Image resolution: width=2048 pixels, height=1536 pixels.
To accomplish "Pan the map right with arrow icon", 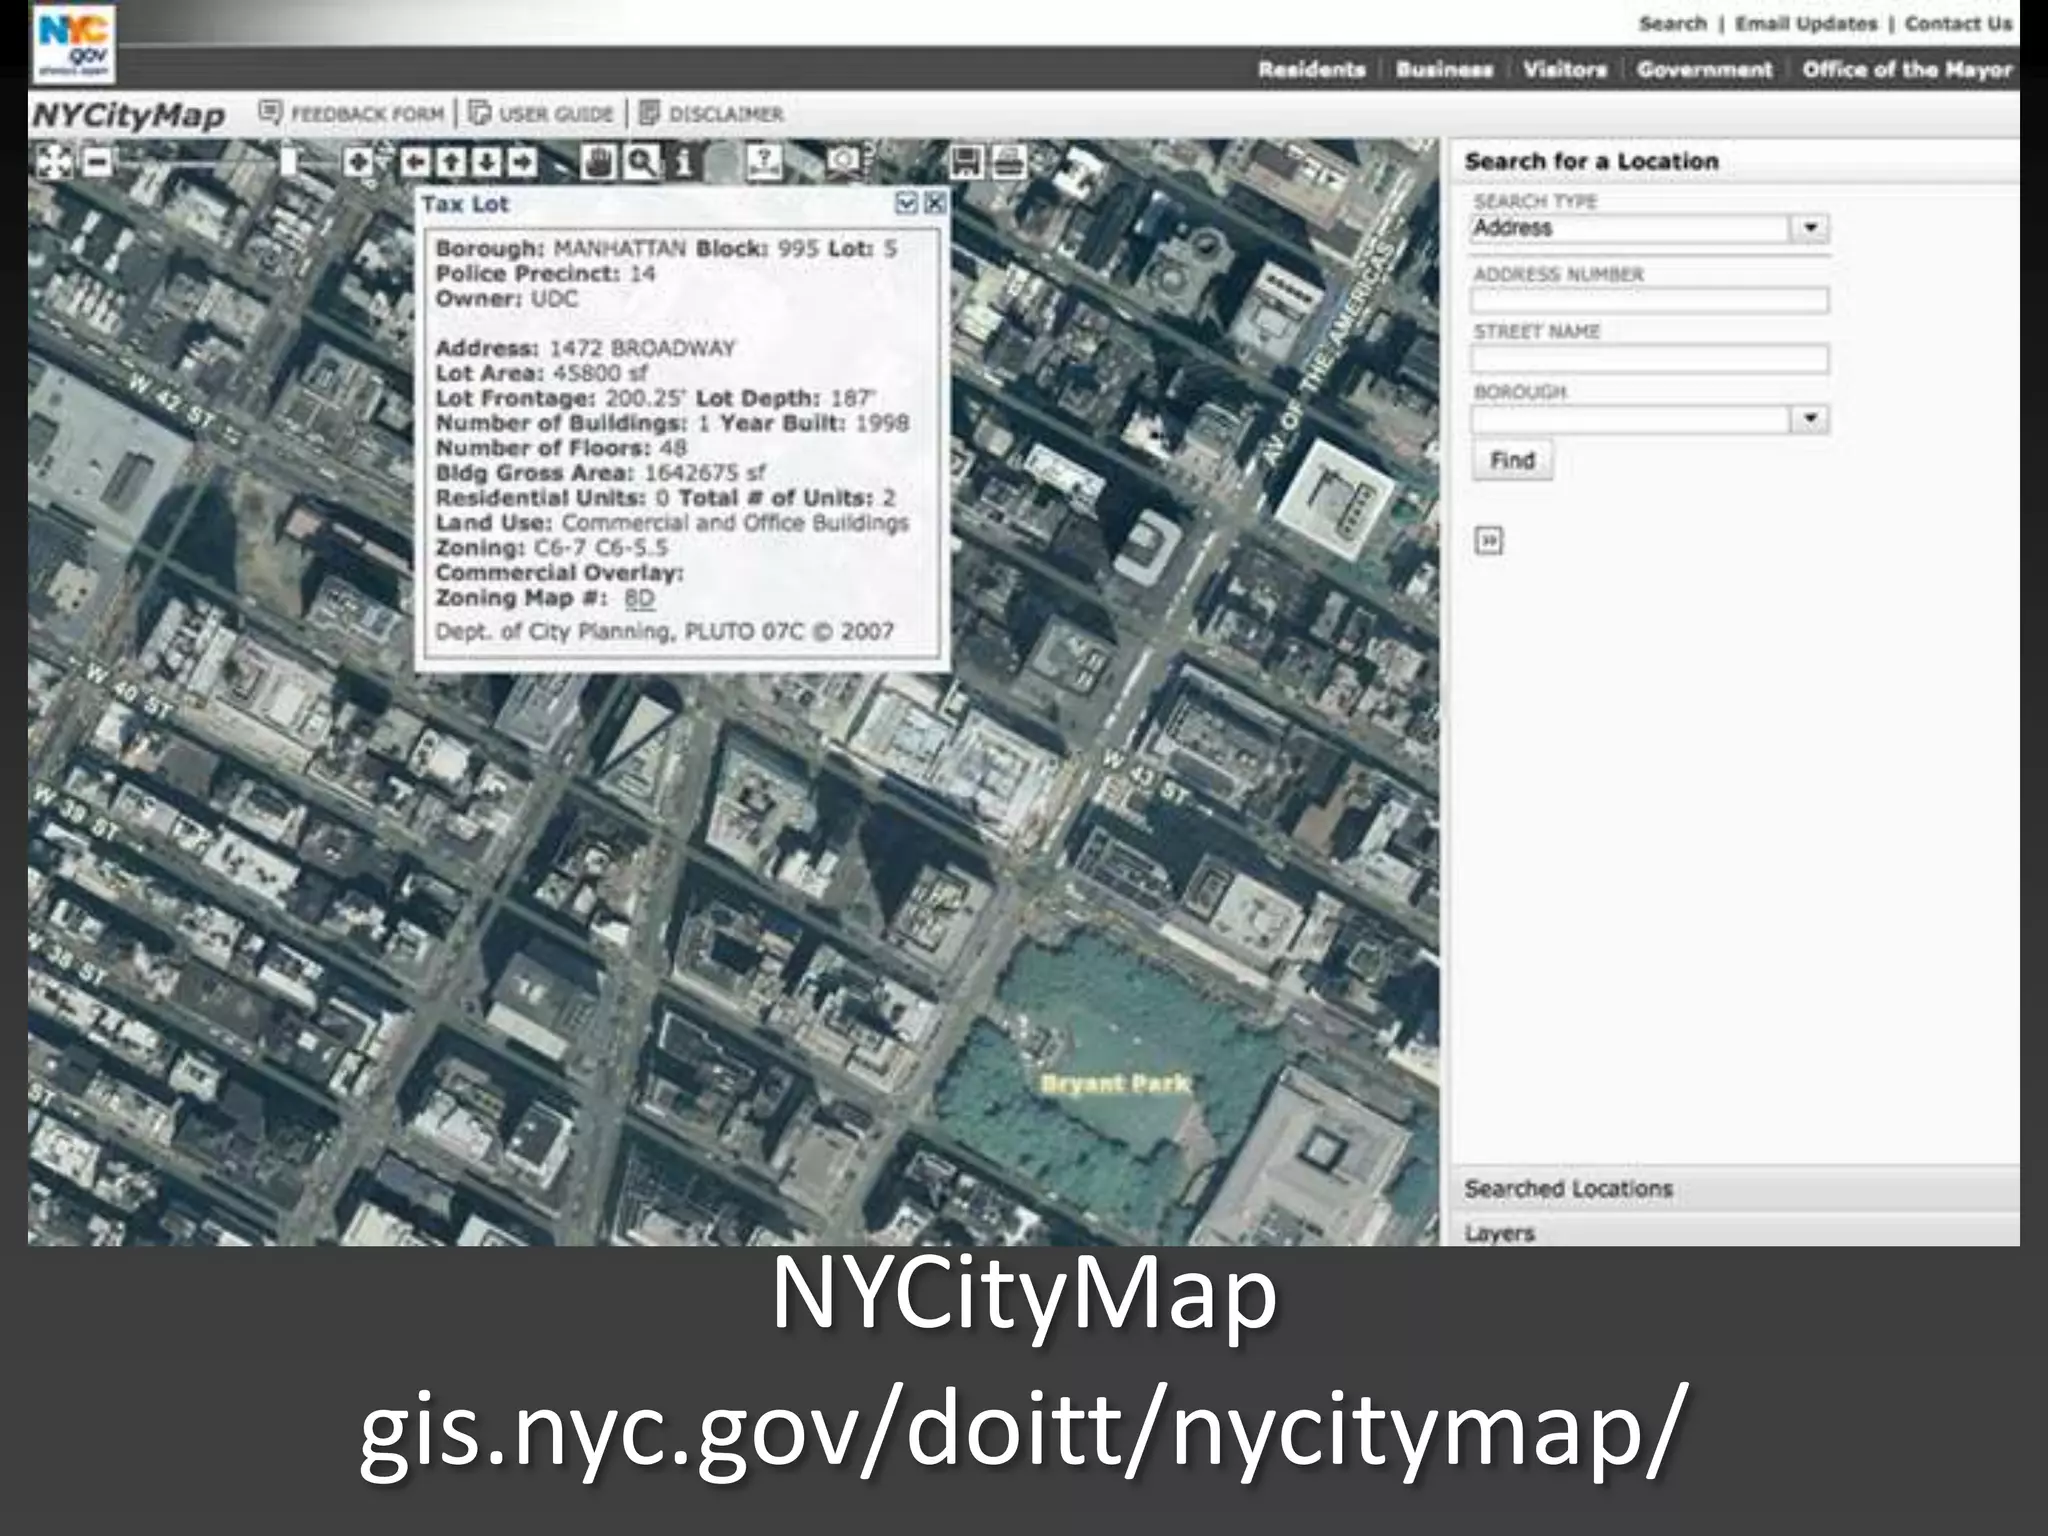I will (x=522, y=162).
